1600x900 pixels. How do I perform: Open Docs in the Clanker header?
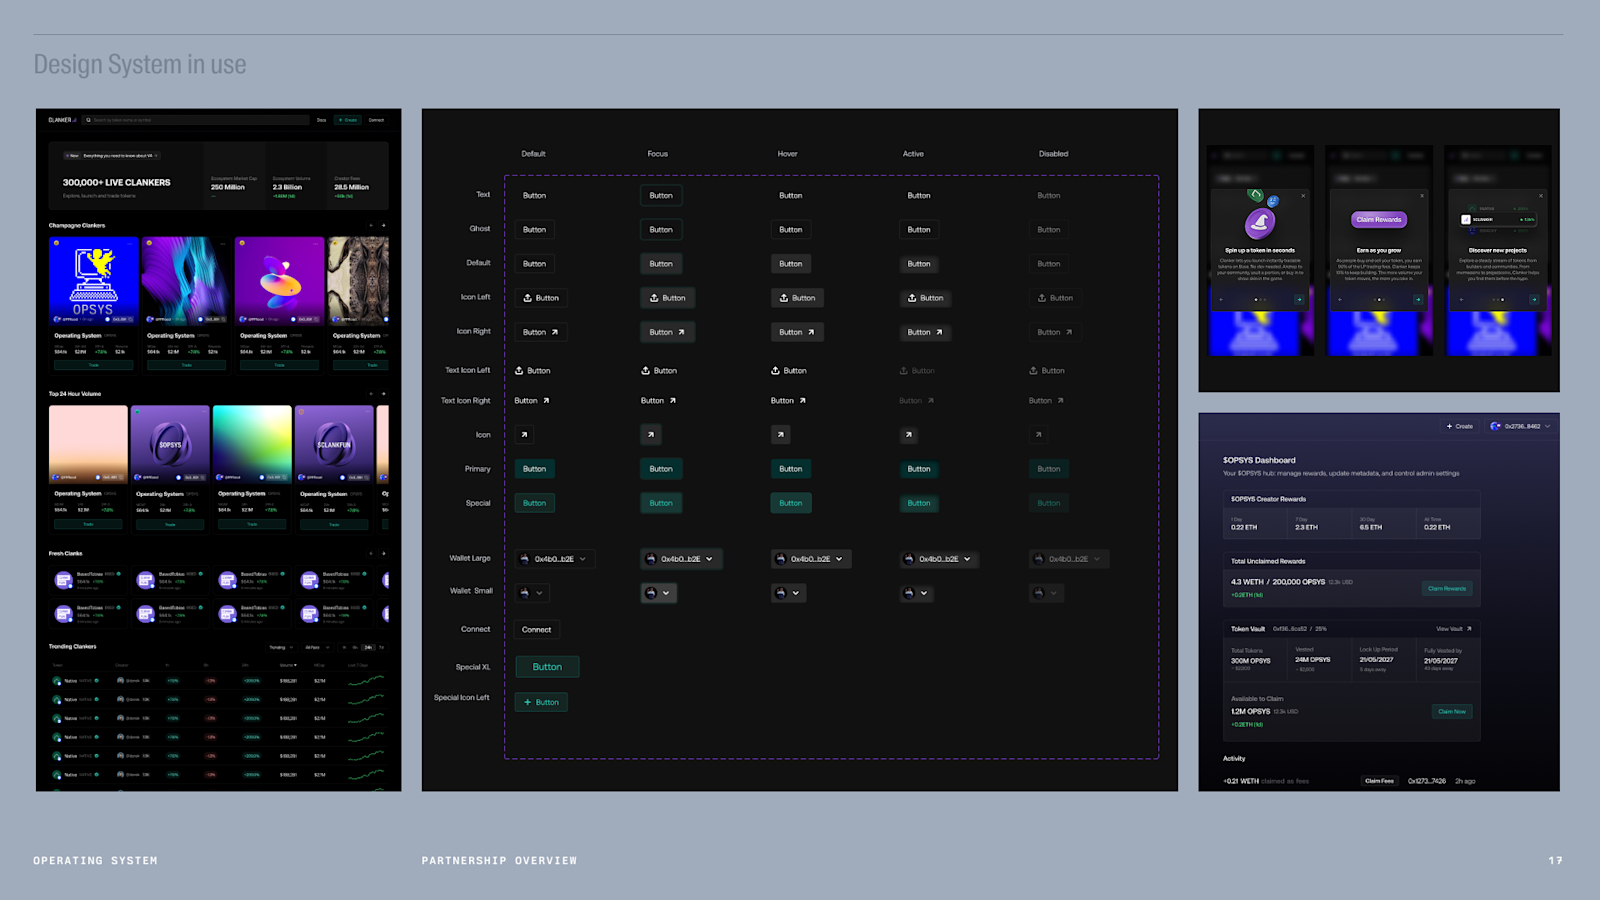[x=321, y=120]
